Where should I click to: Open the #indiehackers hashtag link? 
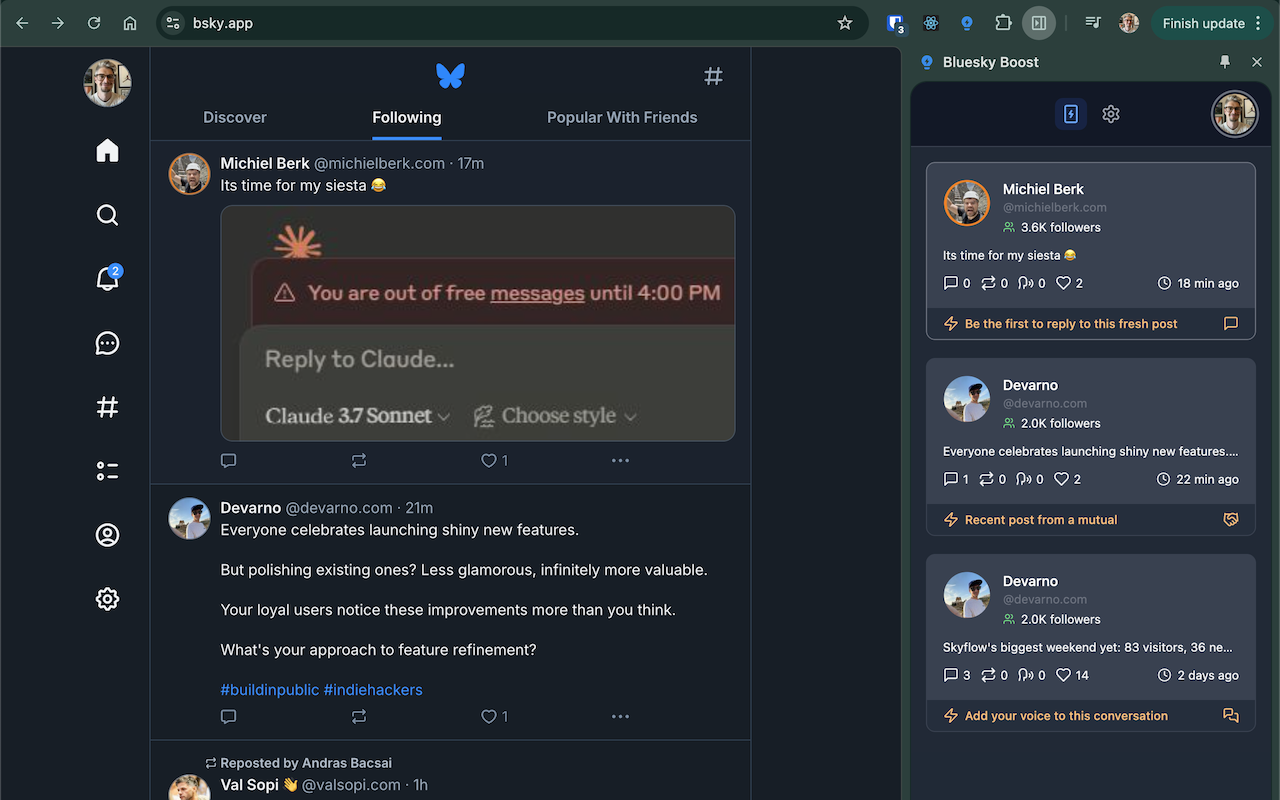click(373, 690)
